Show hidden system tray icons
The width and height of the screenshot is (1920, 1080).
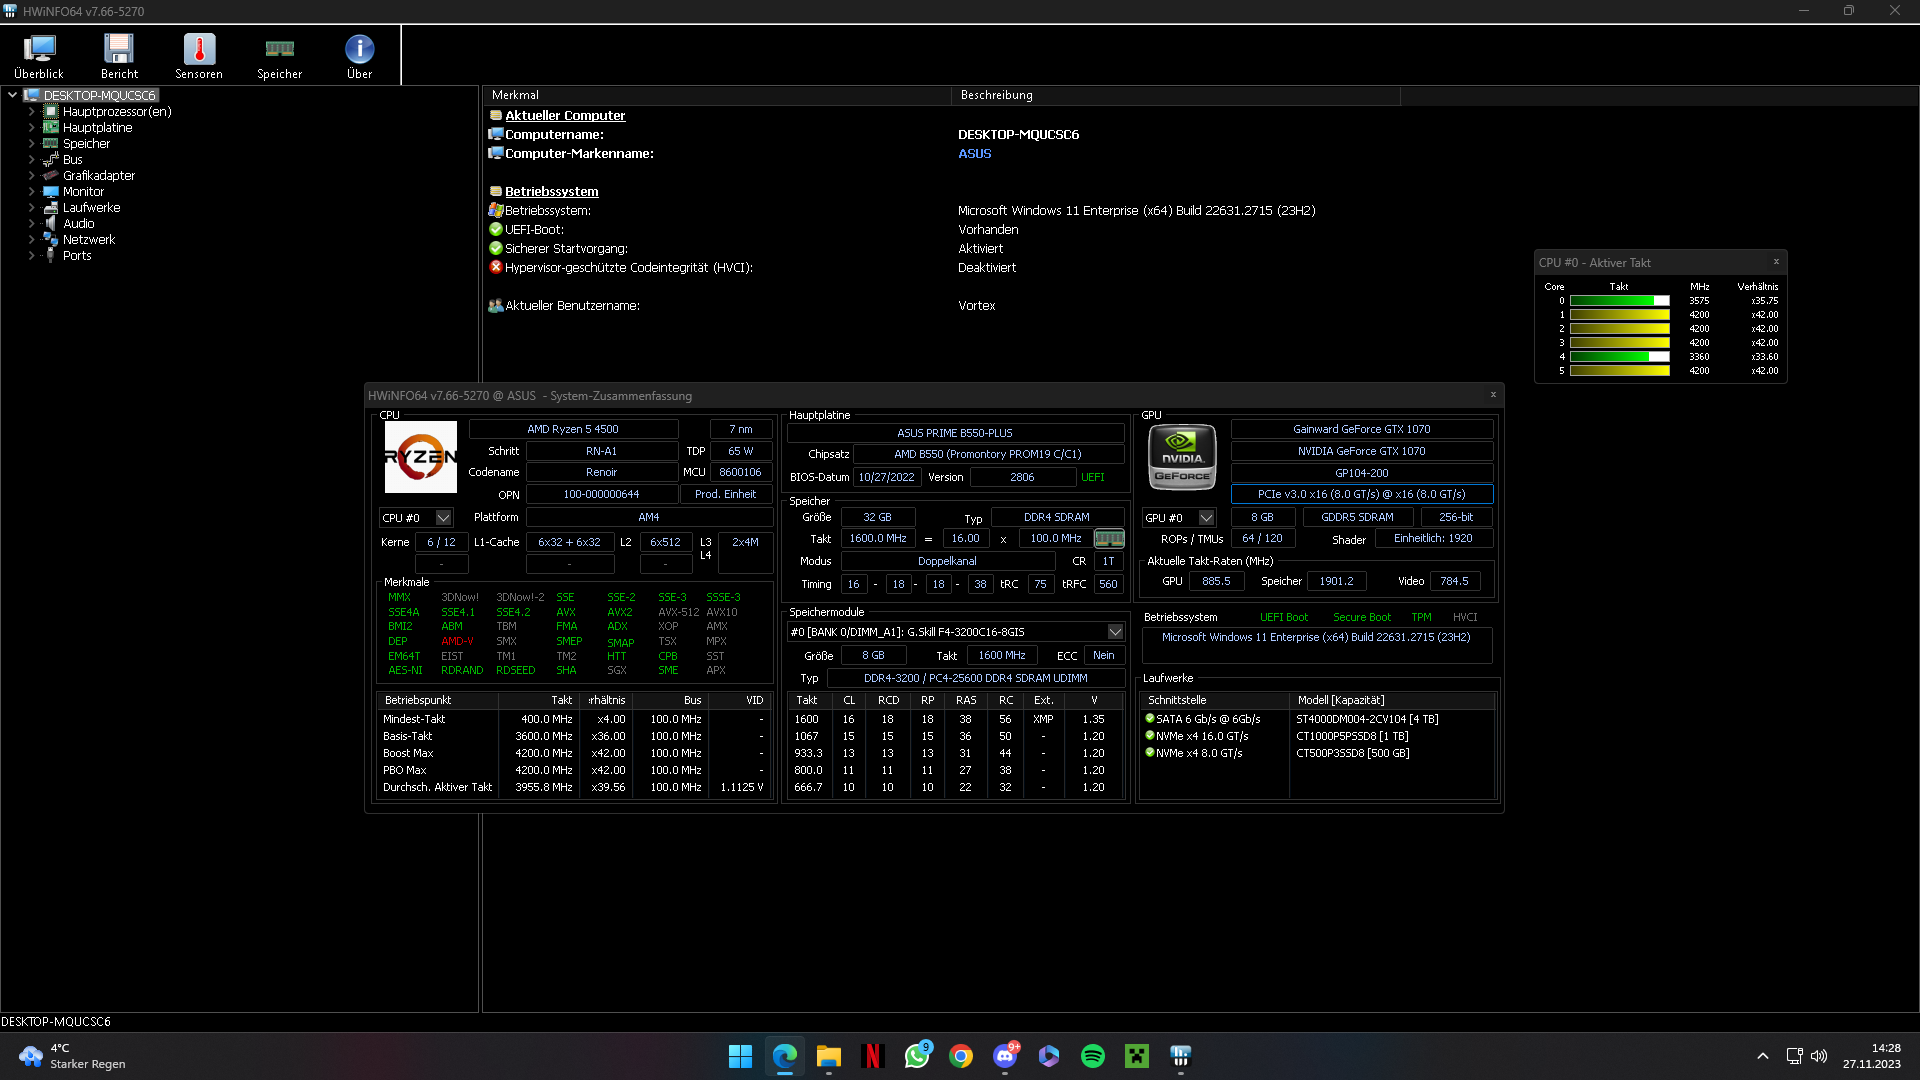[x=1763, y=1056]
